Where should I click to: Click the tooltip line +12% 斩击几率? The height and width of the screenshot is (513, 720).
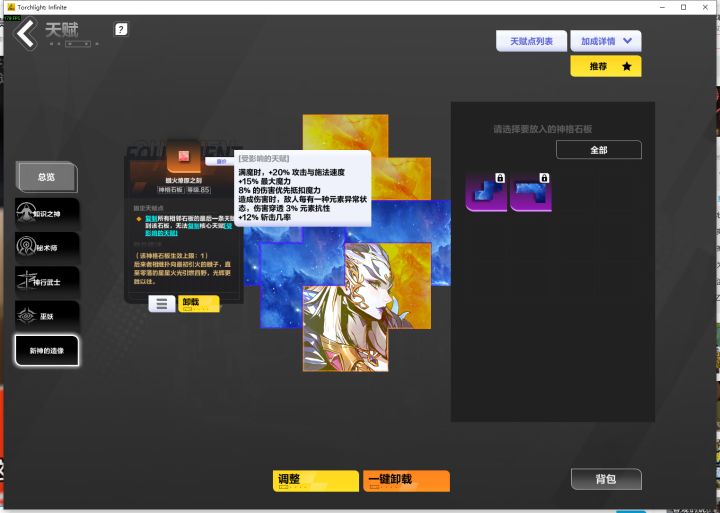coord(264,217)
